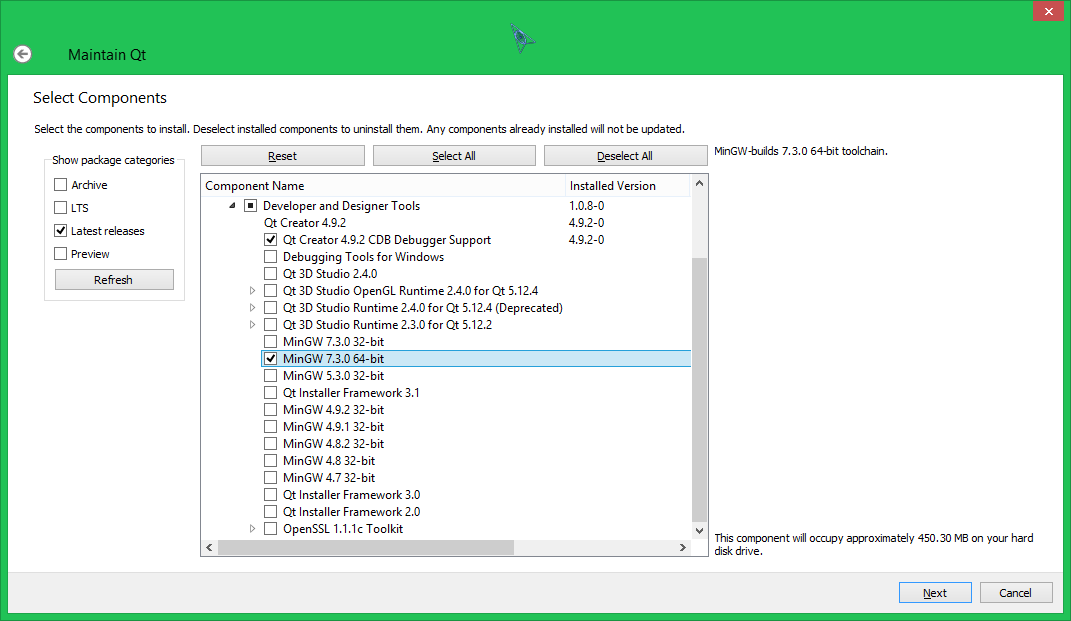Check MinGW 4.9.1 32-bit
The image size is (1071, 621).
270,427
